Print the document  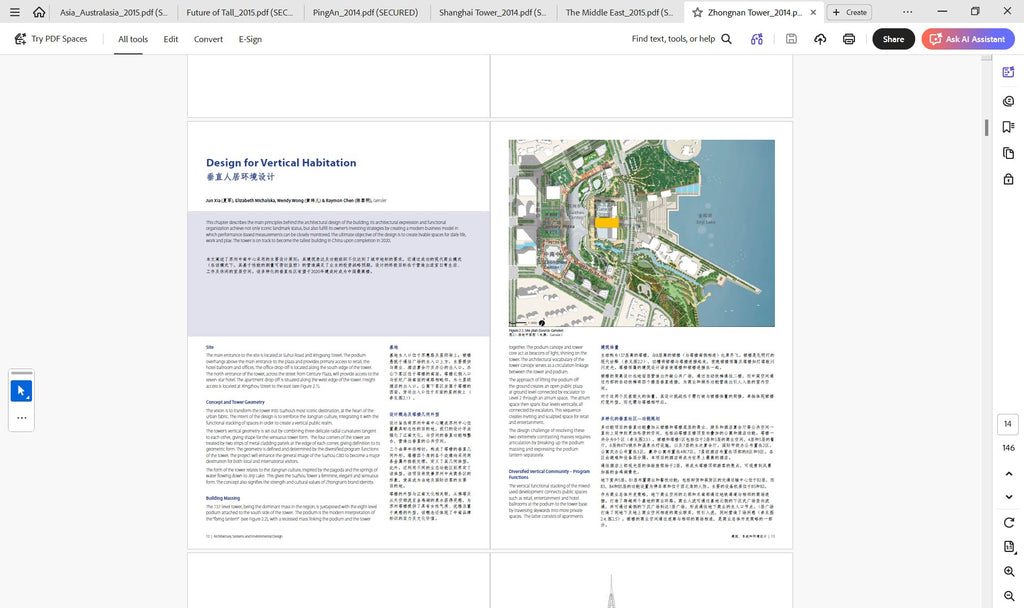tap(849, 39)
